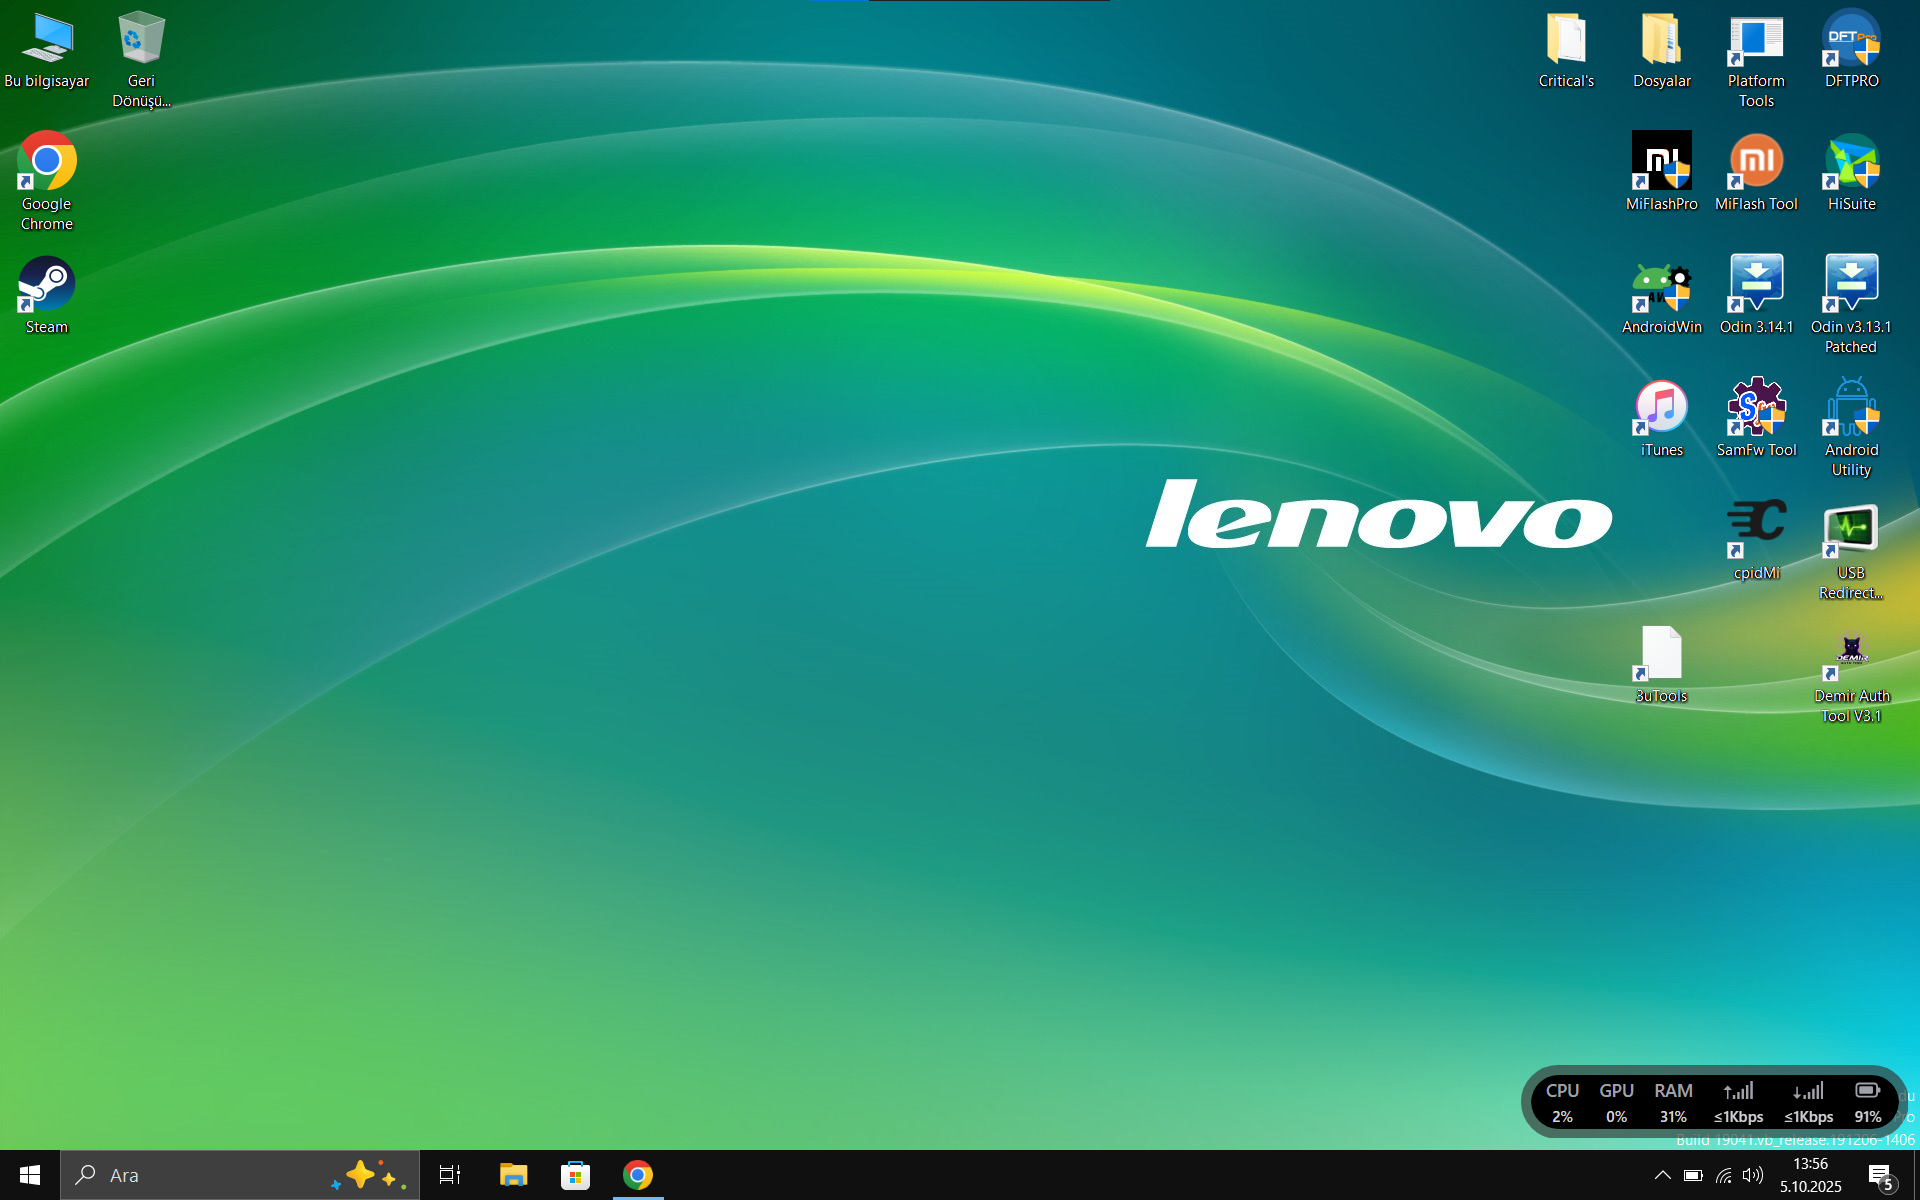Open the Wi-Fi network tray icon
The height and width of the screenshot is (1200, 1920).
pos(1723,1175)
